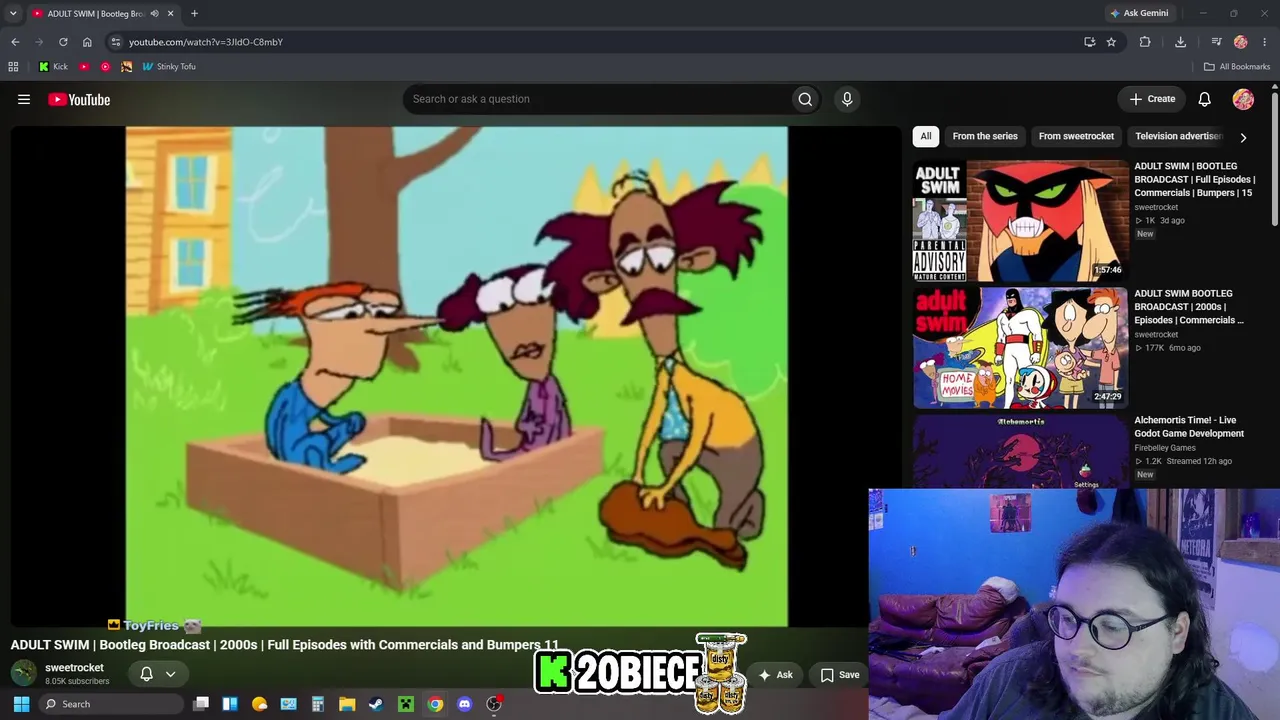Open Discord from the taskbar

(x=464, y=704)
